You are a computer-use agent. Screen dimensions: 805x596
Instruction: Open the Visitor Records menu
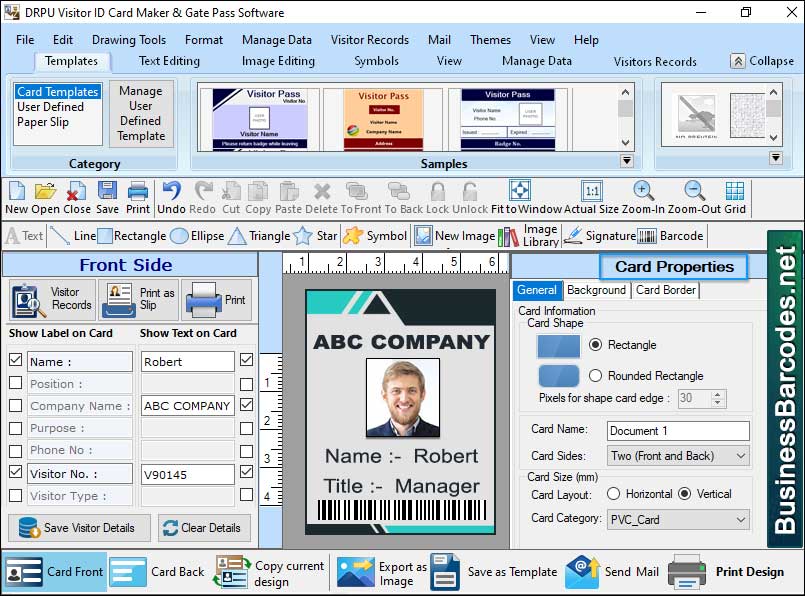click(370, 40)
